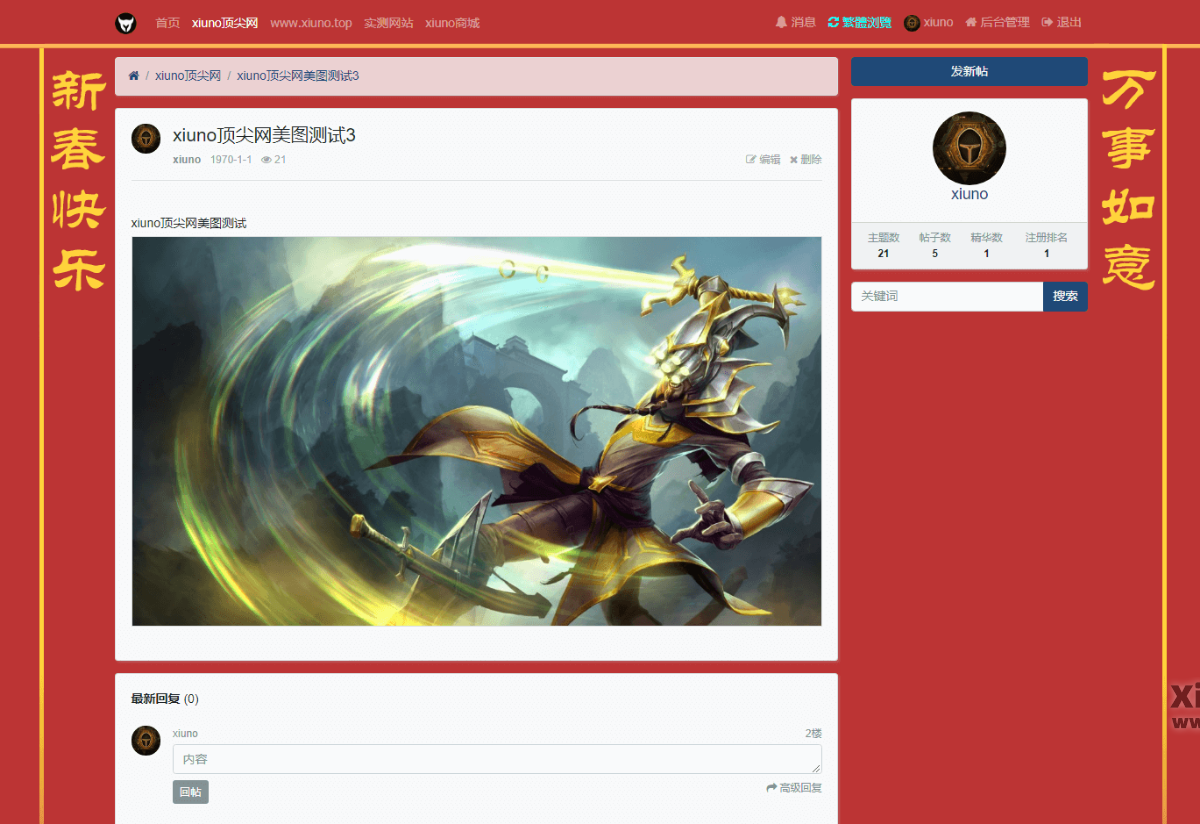Viewport: 1200px width, 824px height.
Task: Open the warrior artwork in the post
Action: click(476, 431)
